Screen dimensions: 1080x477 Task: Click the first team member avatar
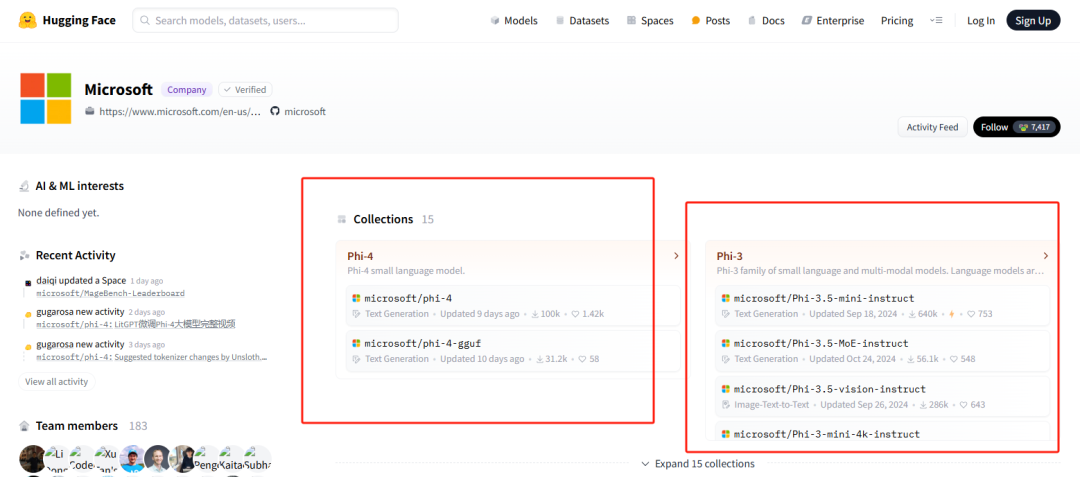coord(32,458)
